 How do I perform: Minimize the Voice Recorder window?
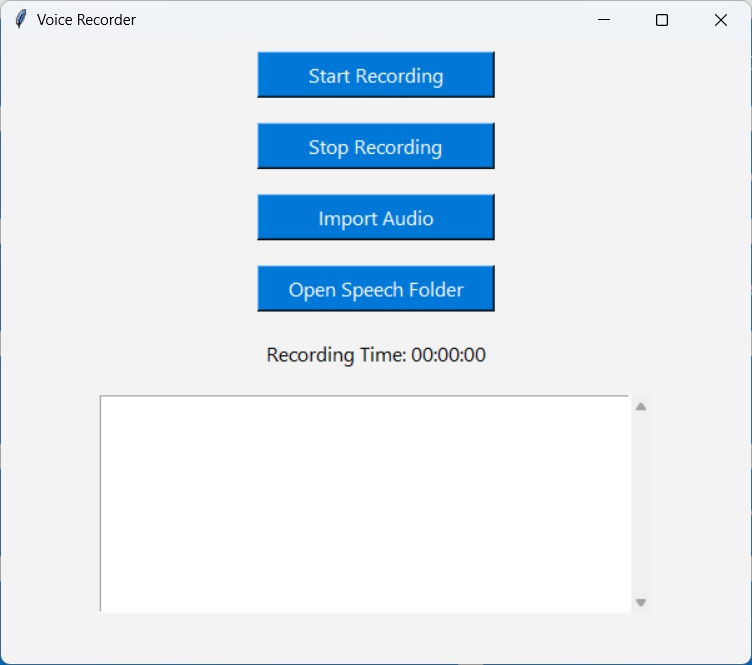pyautogui.click(x=603, y=20)
